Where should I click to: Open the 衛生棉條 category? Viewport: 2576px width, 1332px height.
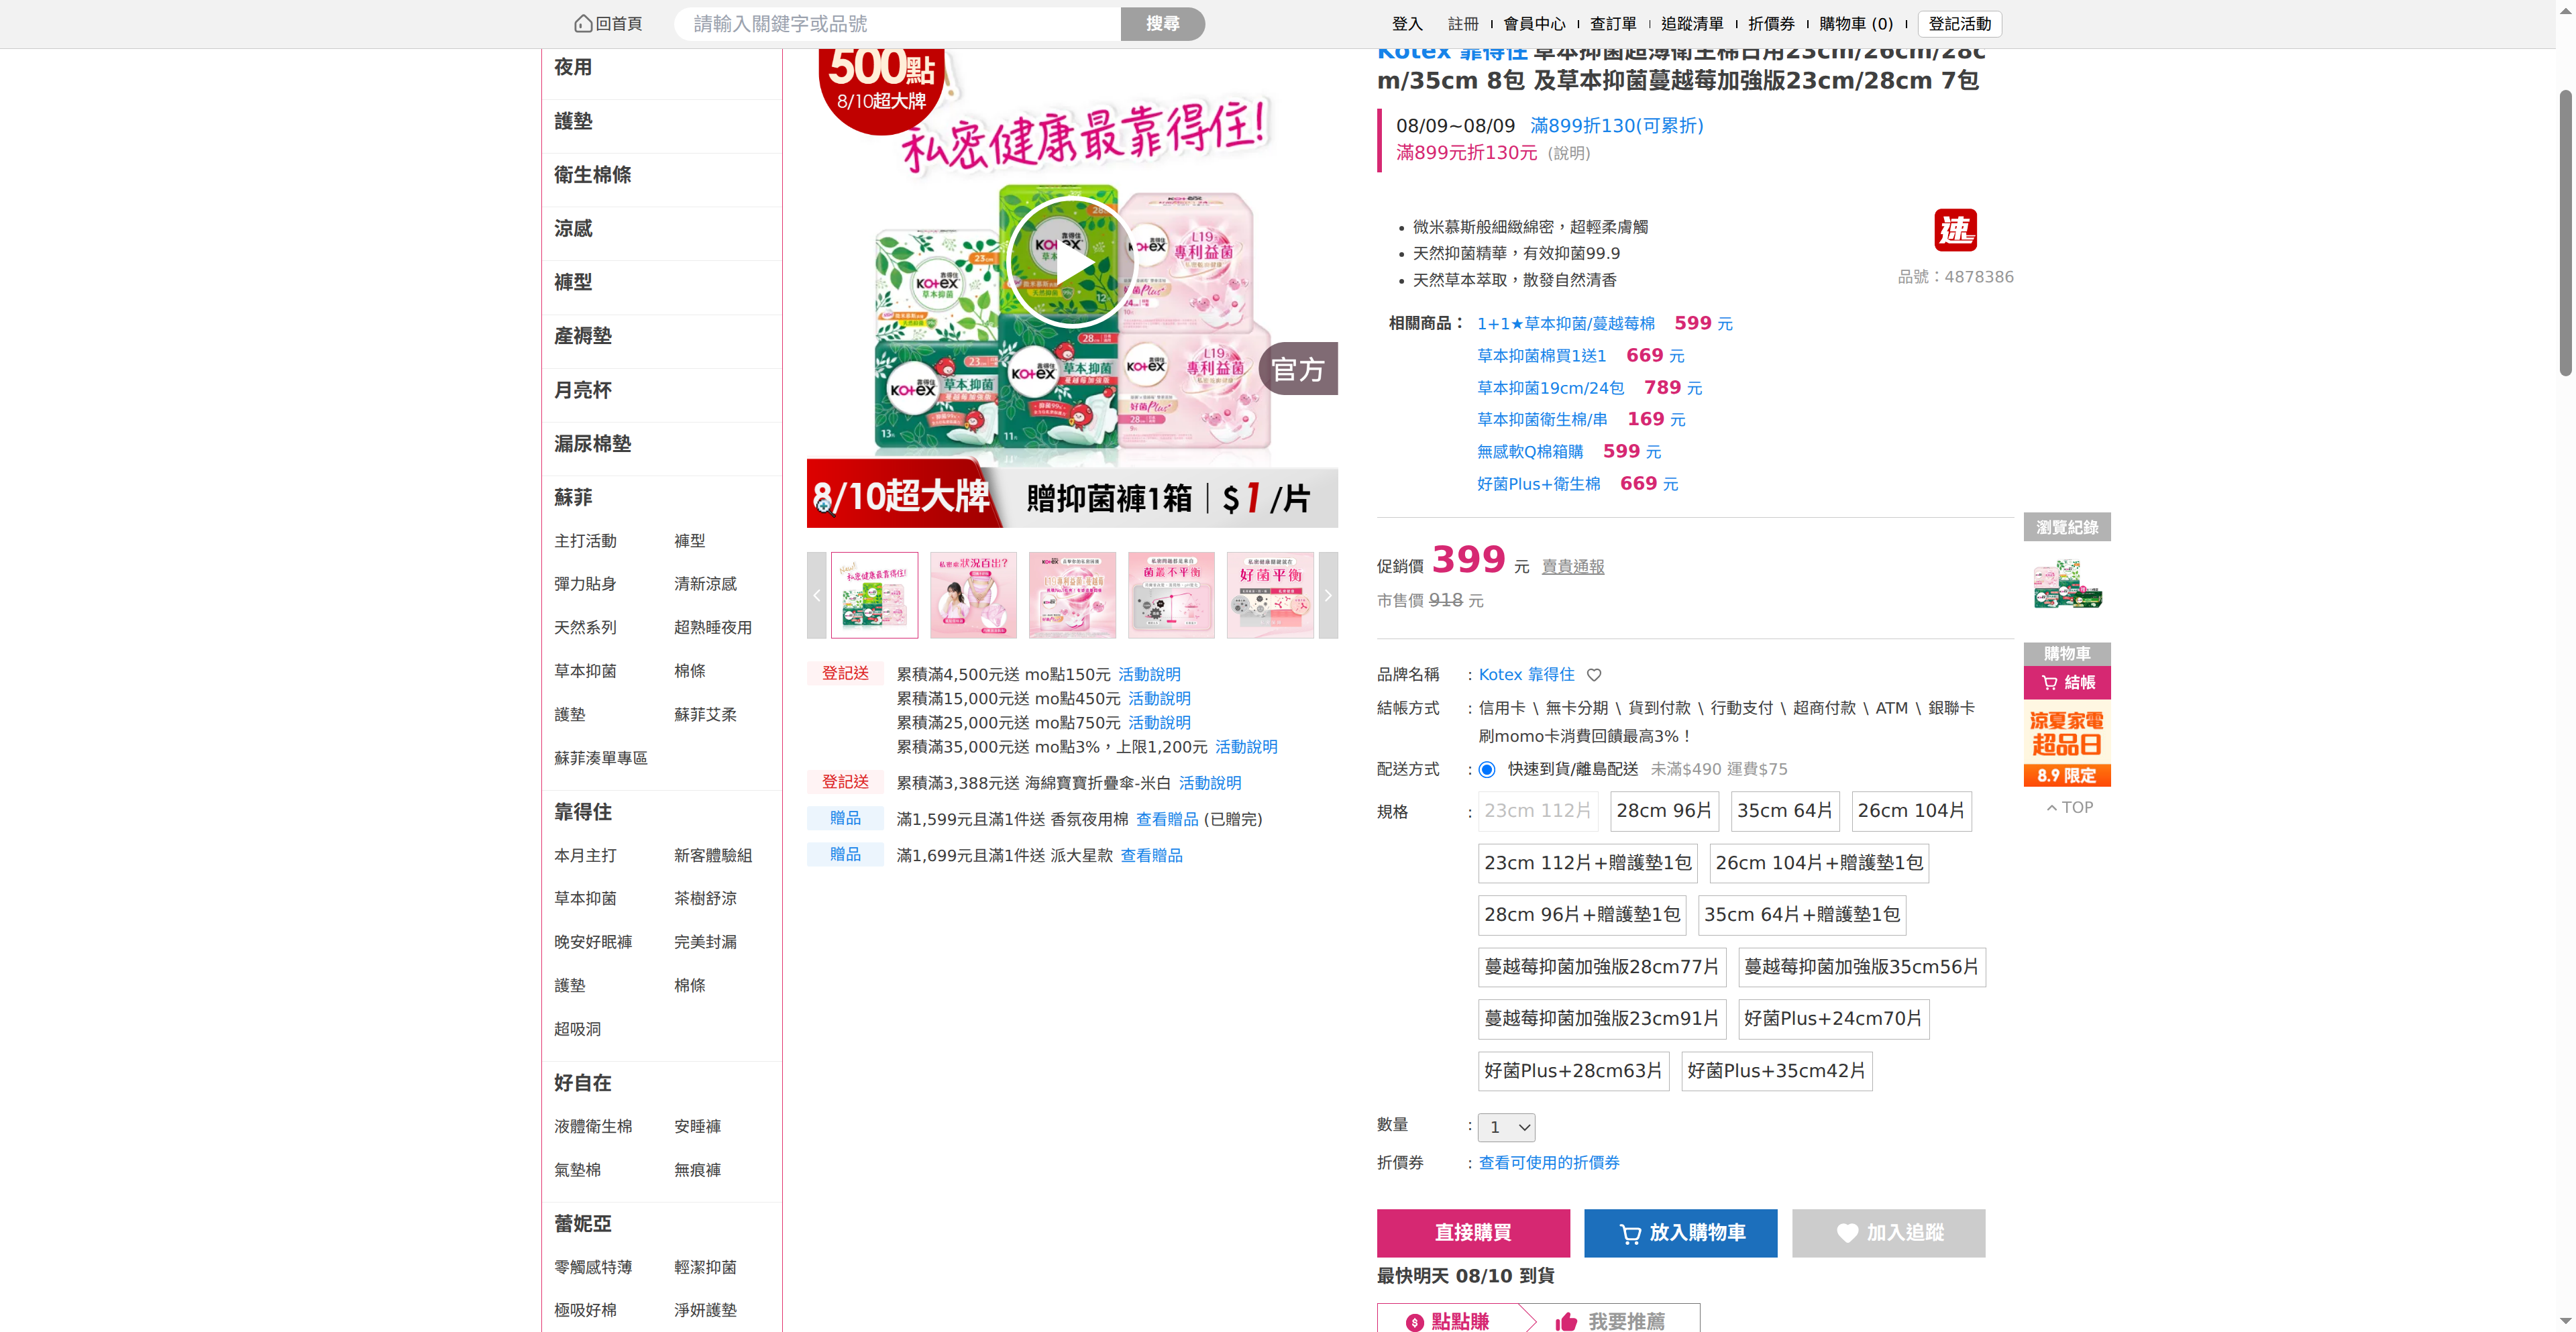pos(592,175)
